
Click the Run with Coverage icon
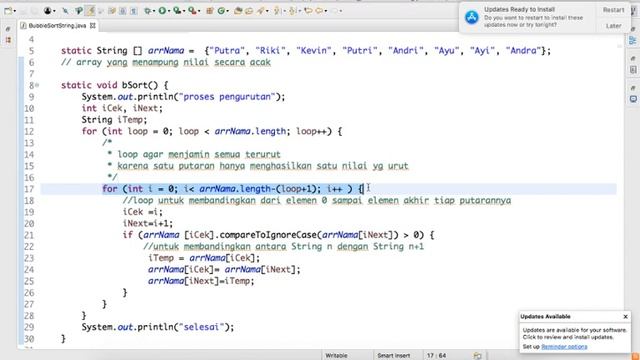pos(177,11)
